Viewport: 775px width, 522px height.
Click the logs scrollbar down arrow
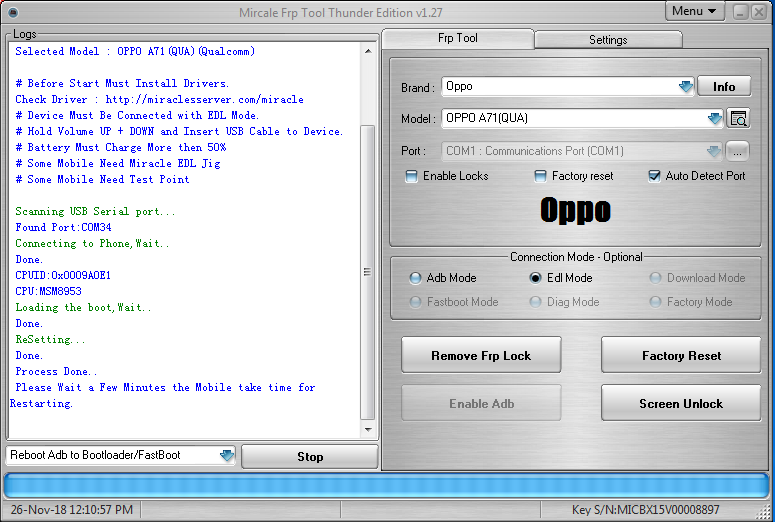pyautogui.click(x=368, y=430)
